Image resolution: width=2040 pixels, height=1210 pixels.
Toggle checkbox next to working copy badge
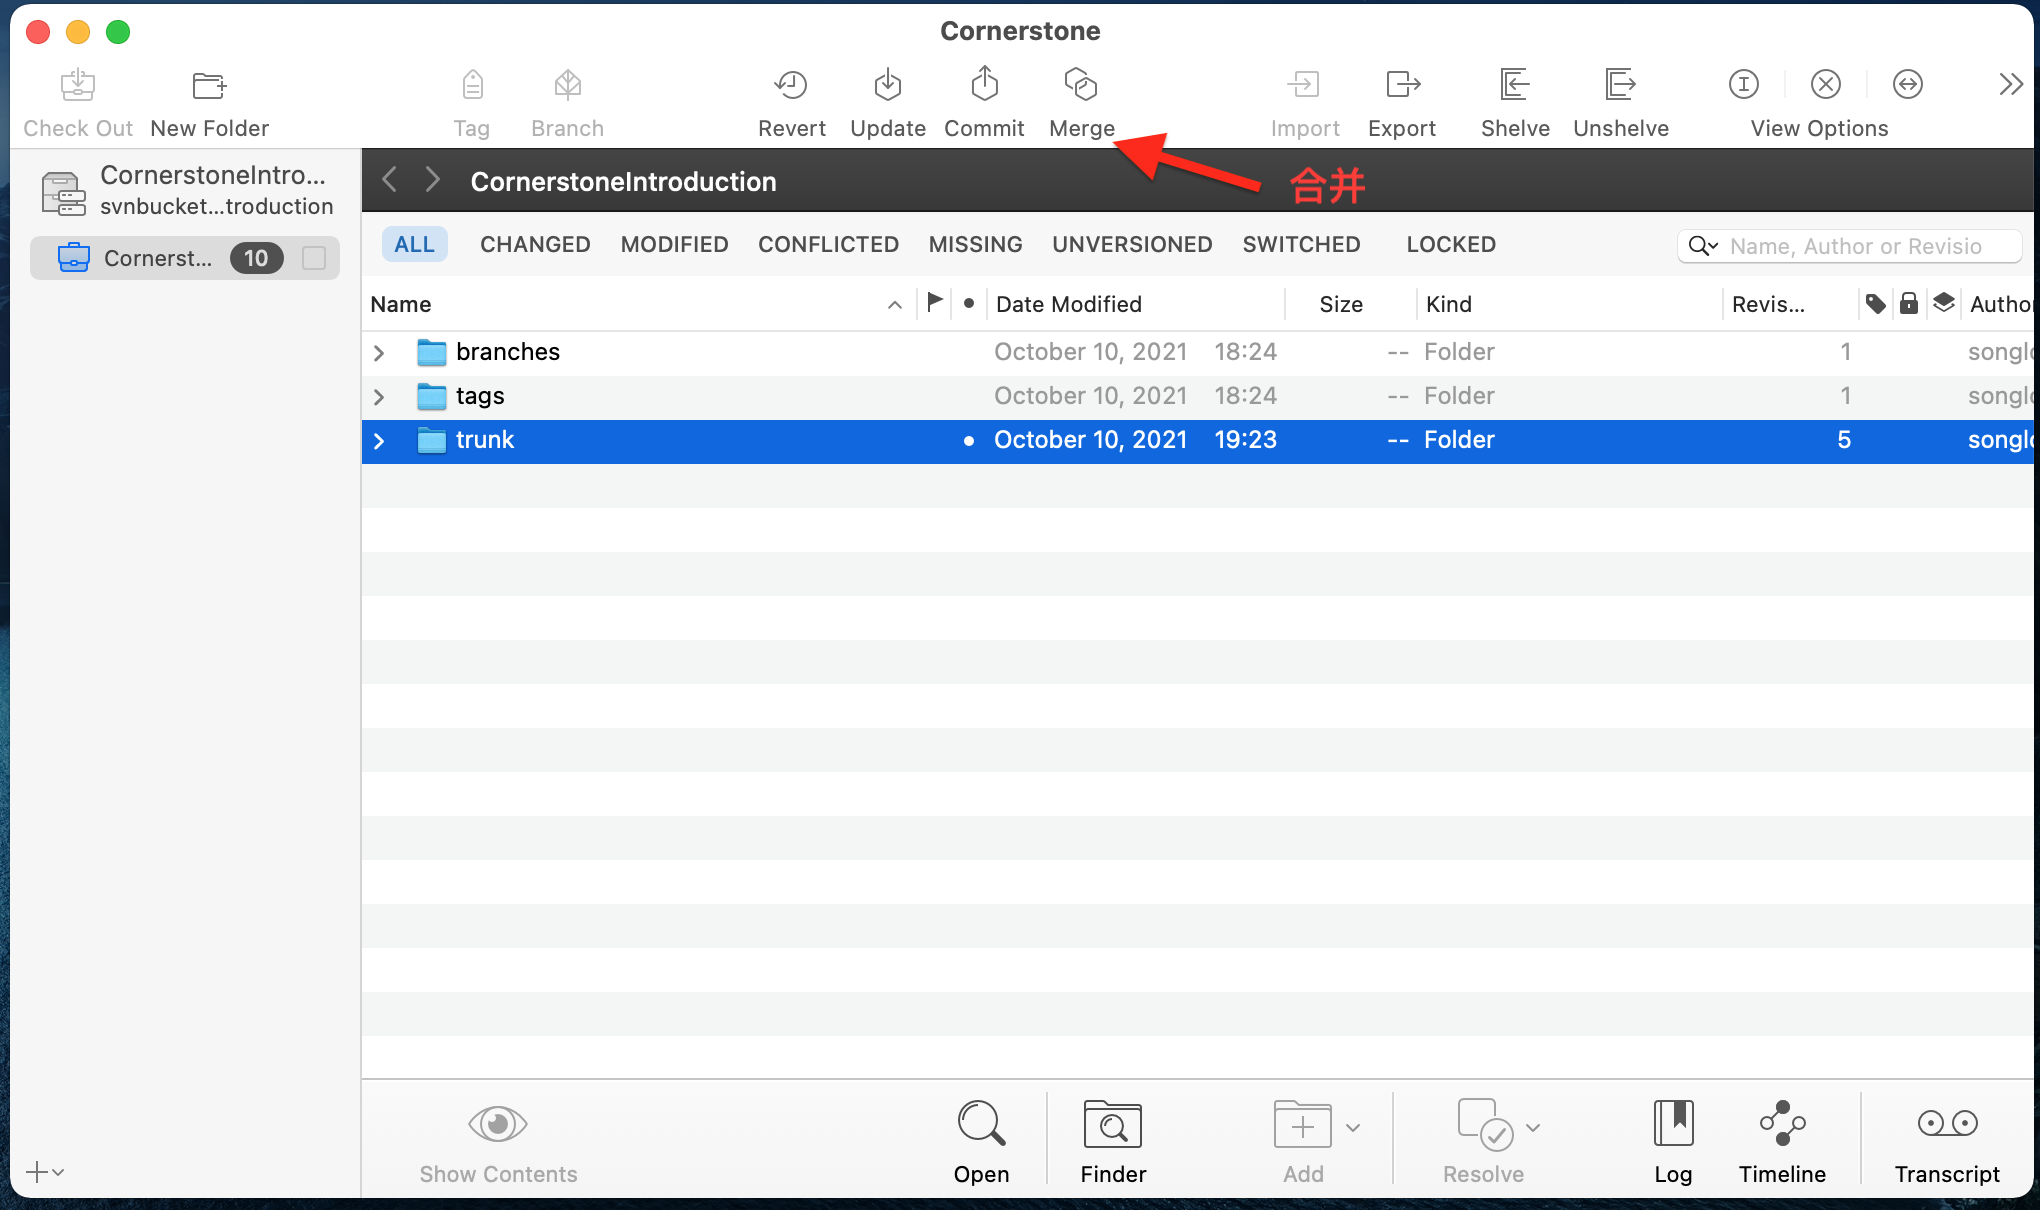click(314, 259)
